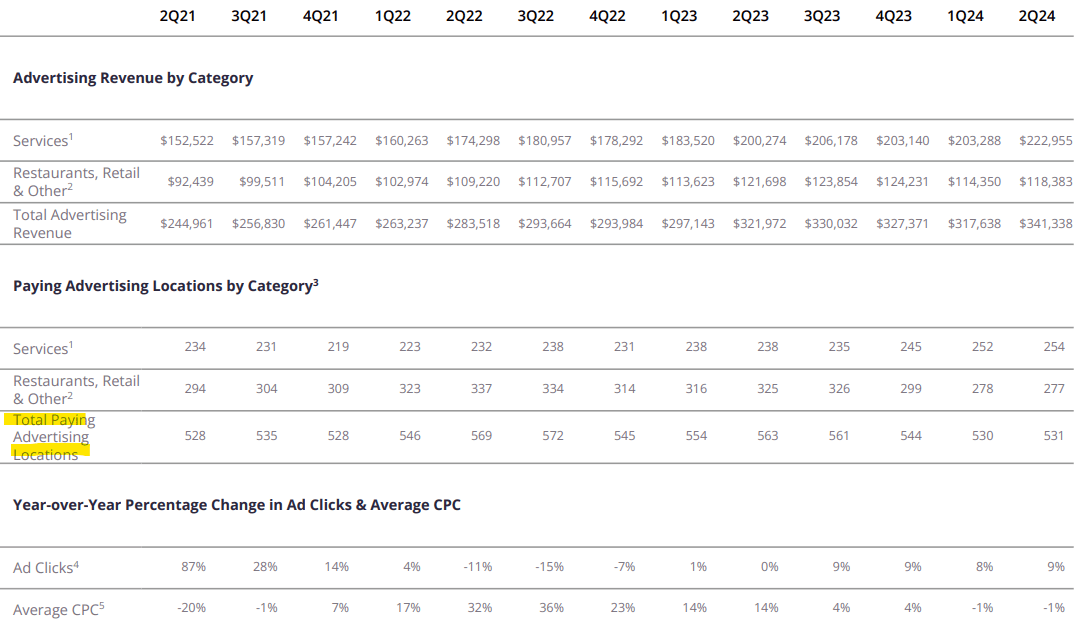Select Restaurants revenue value $124,231
Screen dimensions: 1078x619
click(902, 182)
